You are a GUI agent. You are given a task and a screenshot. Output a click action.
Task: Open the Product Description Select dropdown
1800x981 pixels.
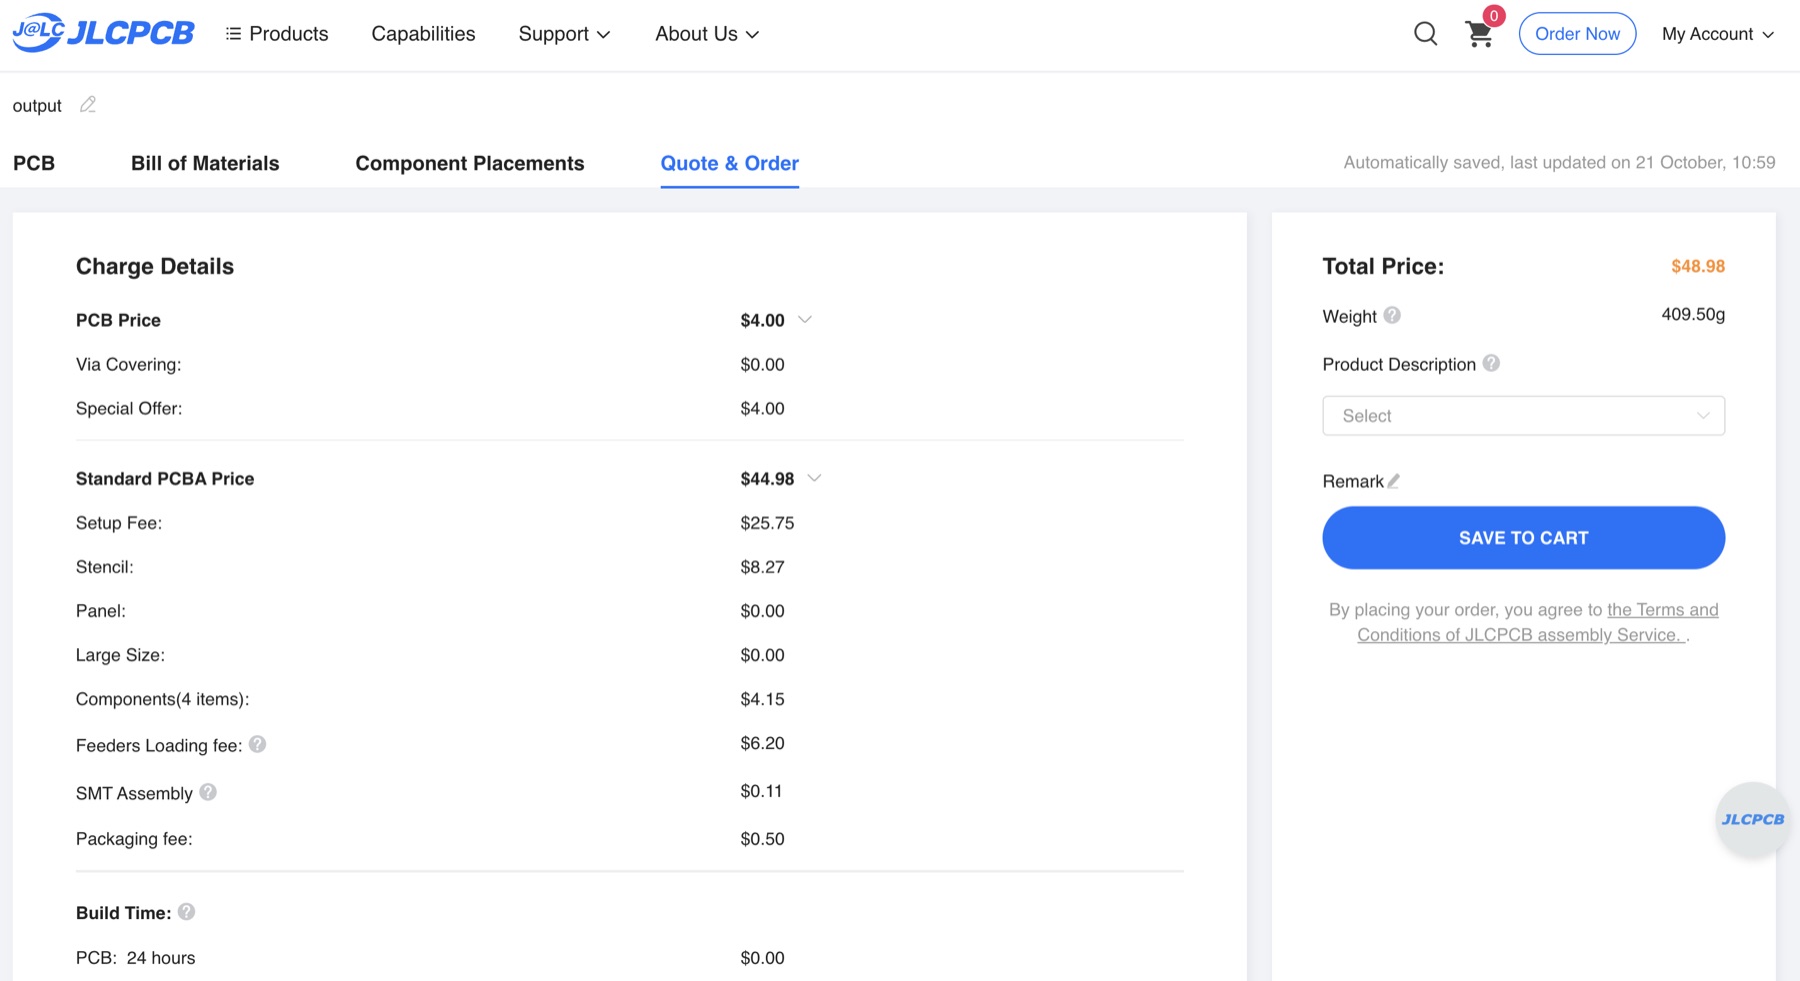pos(1523,416)
